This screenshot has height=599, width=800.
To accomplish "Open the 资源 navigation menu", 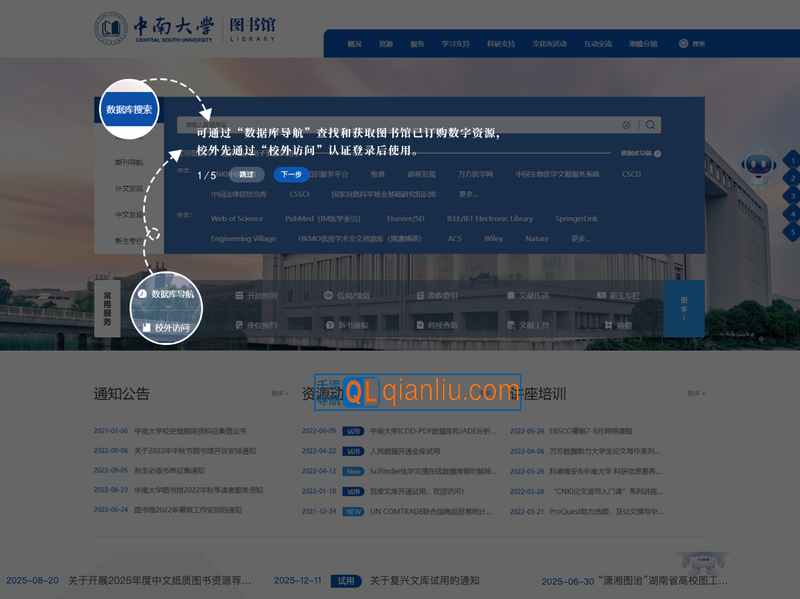I will [389, 44].
